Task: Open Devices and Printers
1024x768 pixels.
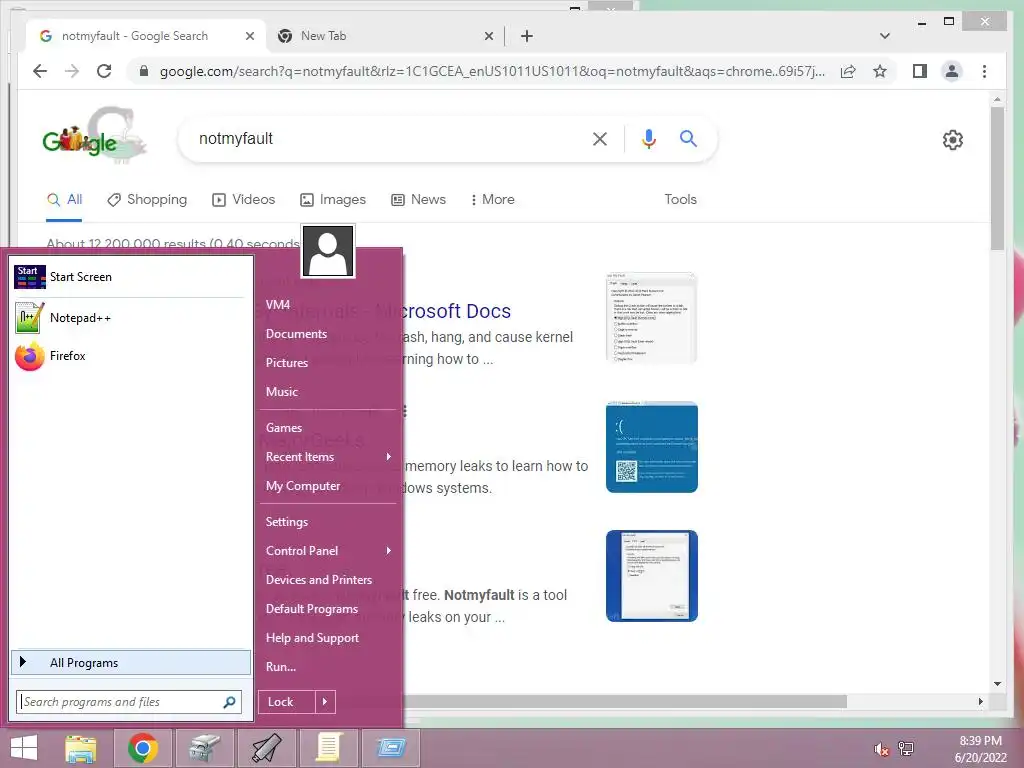Action: 328,580
